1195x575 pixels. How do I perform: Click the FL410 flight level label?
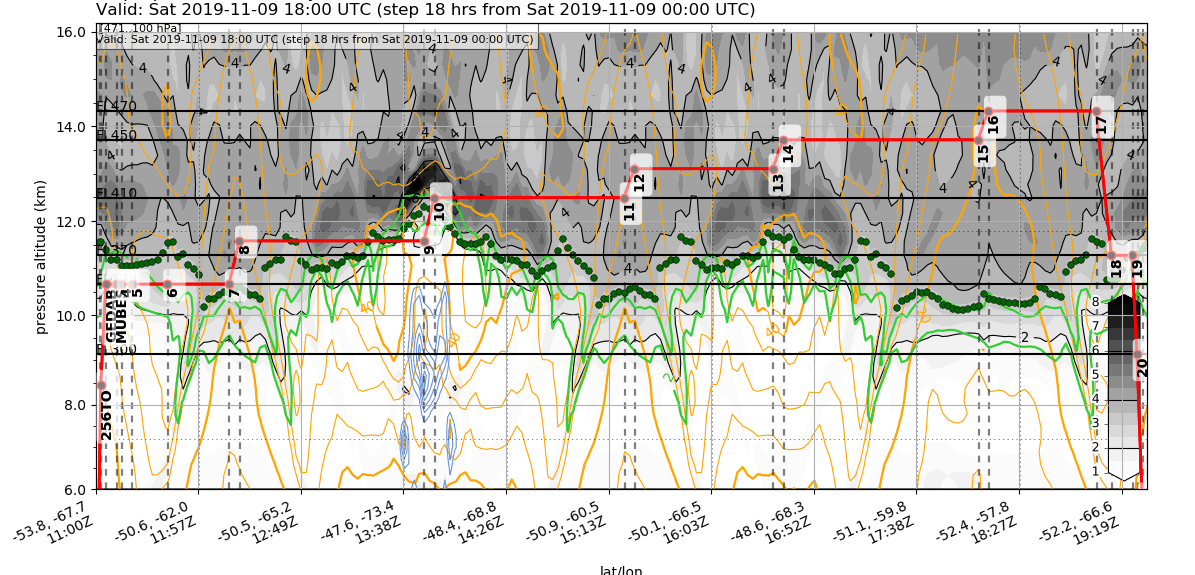(x=117, y=193)
